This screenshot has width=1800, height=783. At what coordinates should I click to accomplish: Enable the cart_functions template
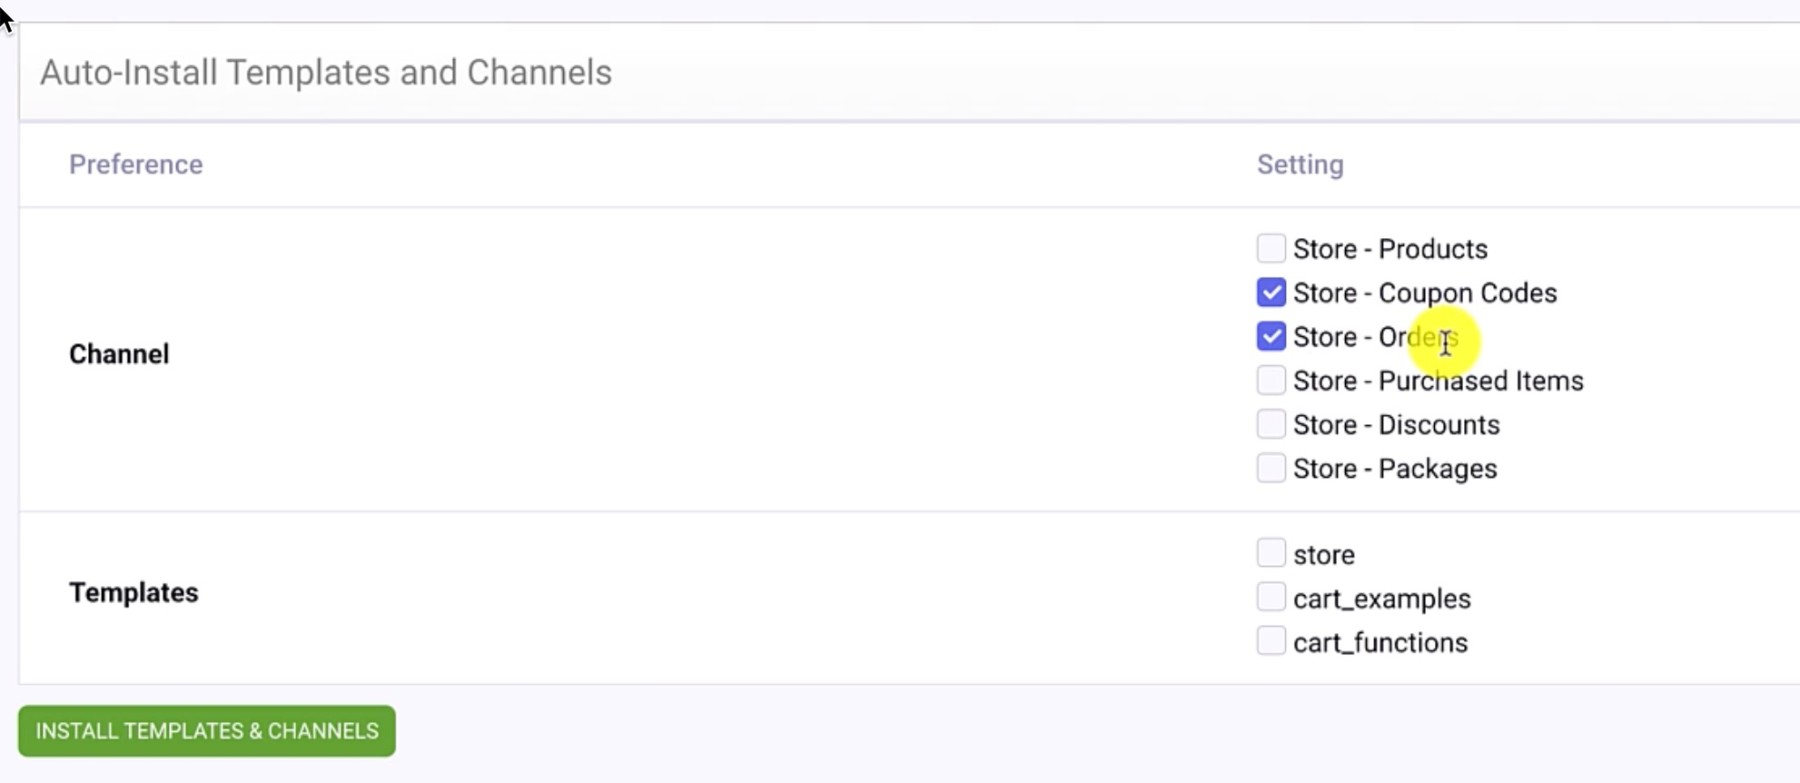tap(1270, 640)
